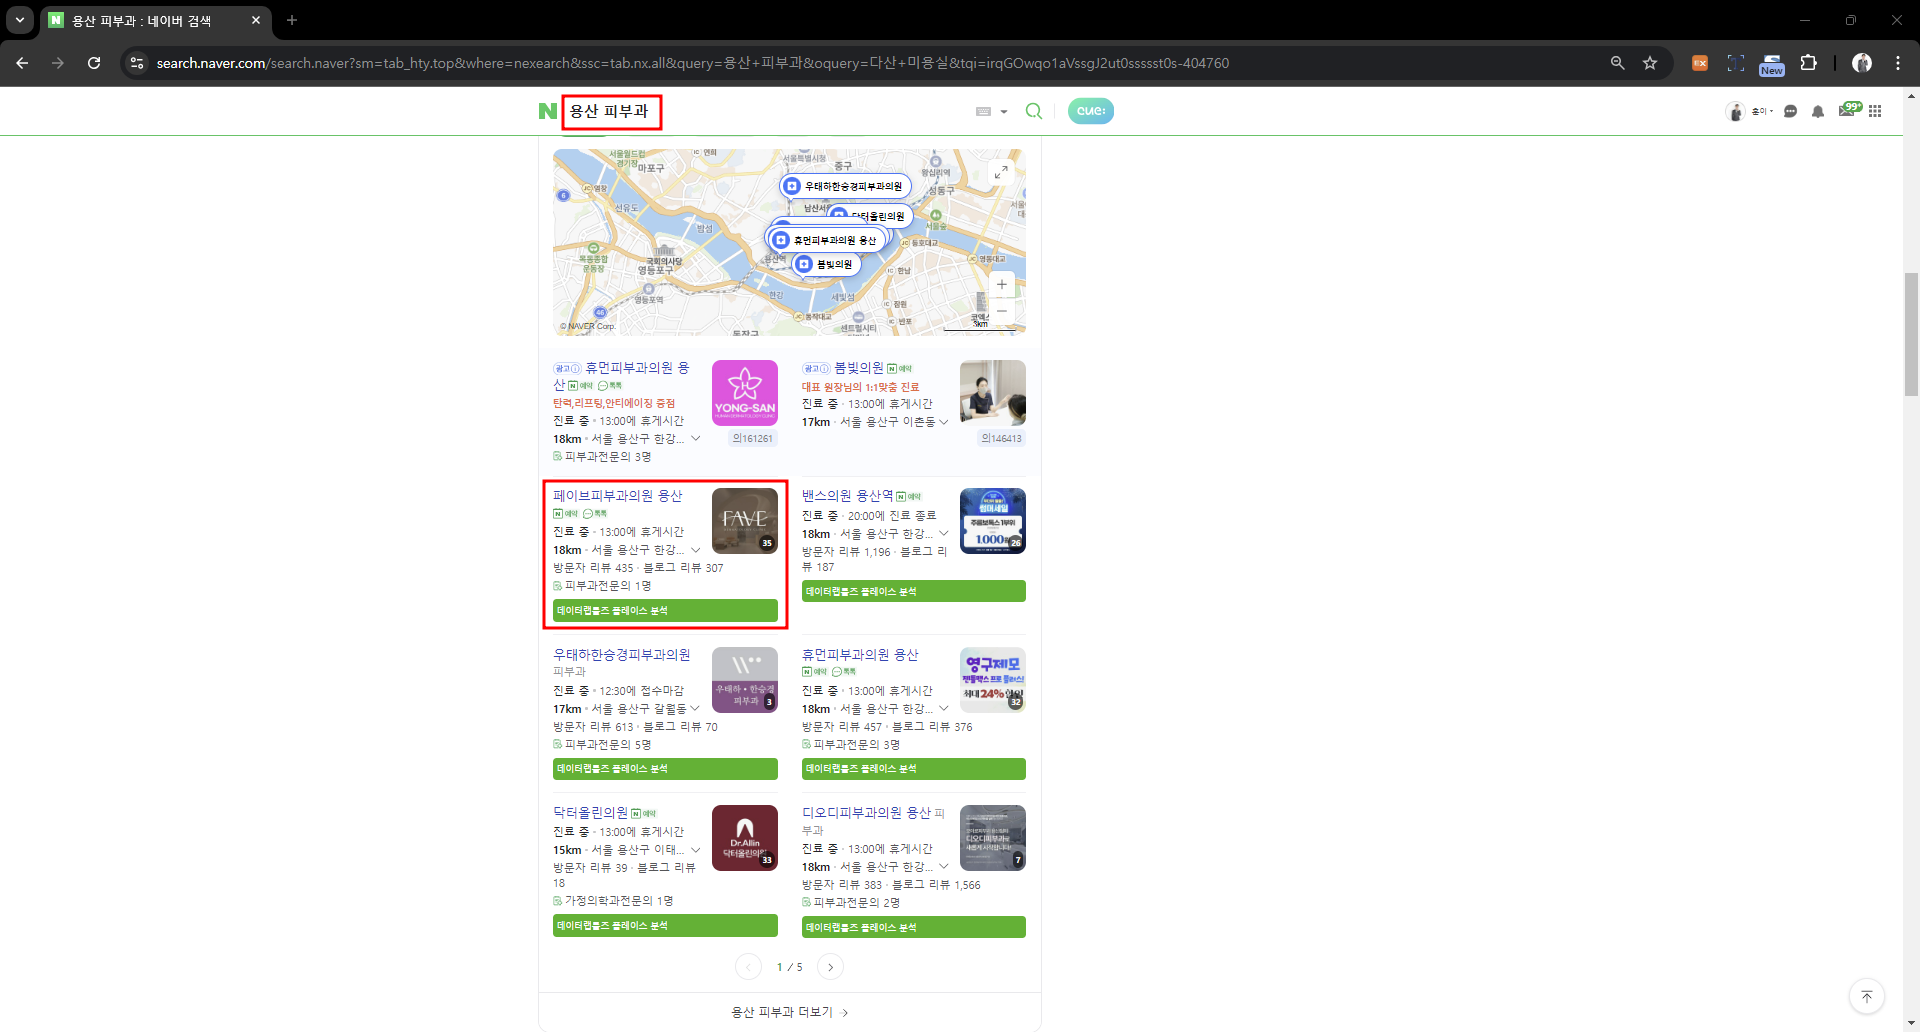Click the FAVE clinic thumbnail
The width and height of the screenshot is (1920, 1032).
click(745, 521)
